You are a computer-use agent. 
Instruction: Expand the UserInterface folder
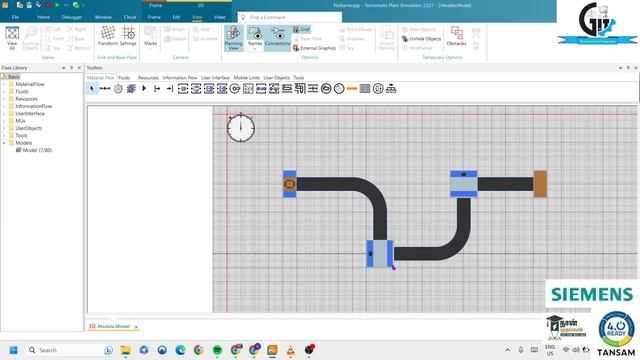[x=4, y=113]
